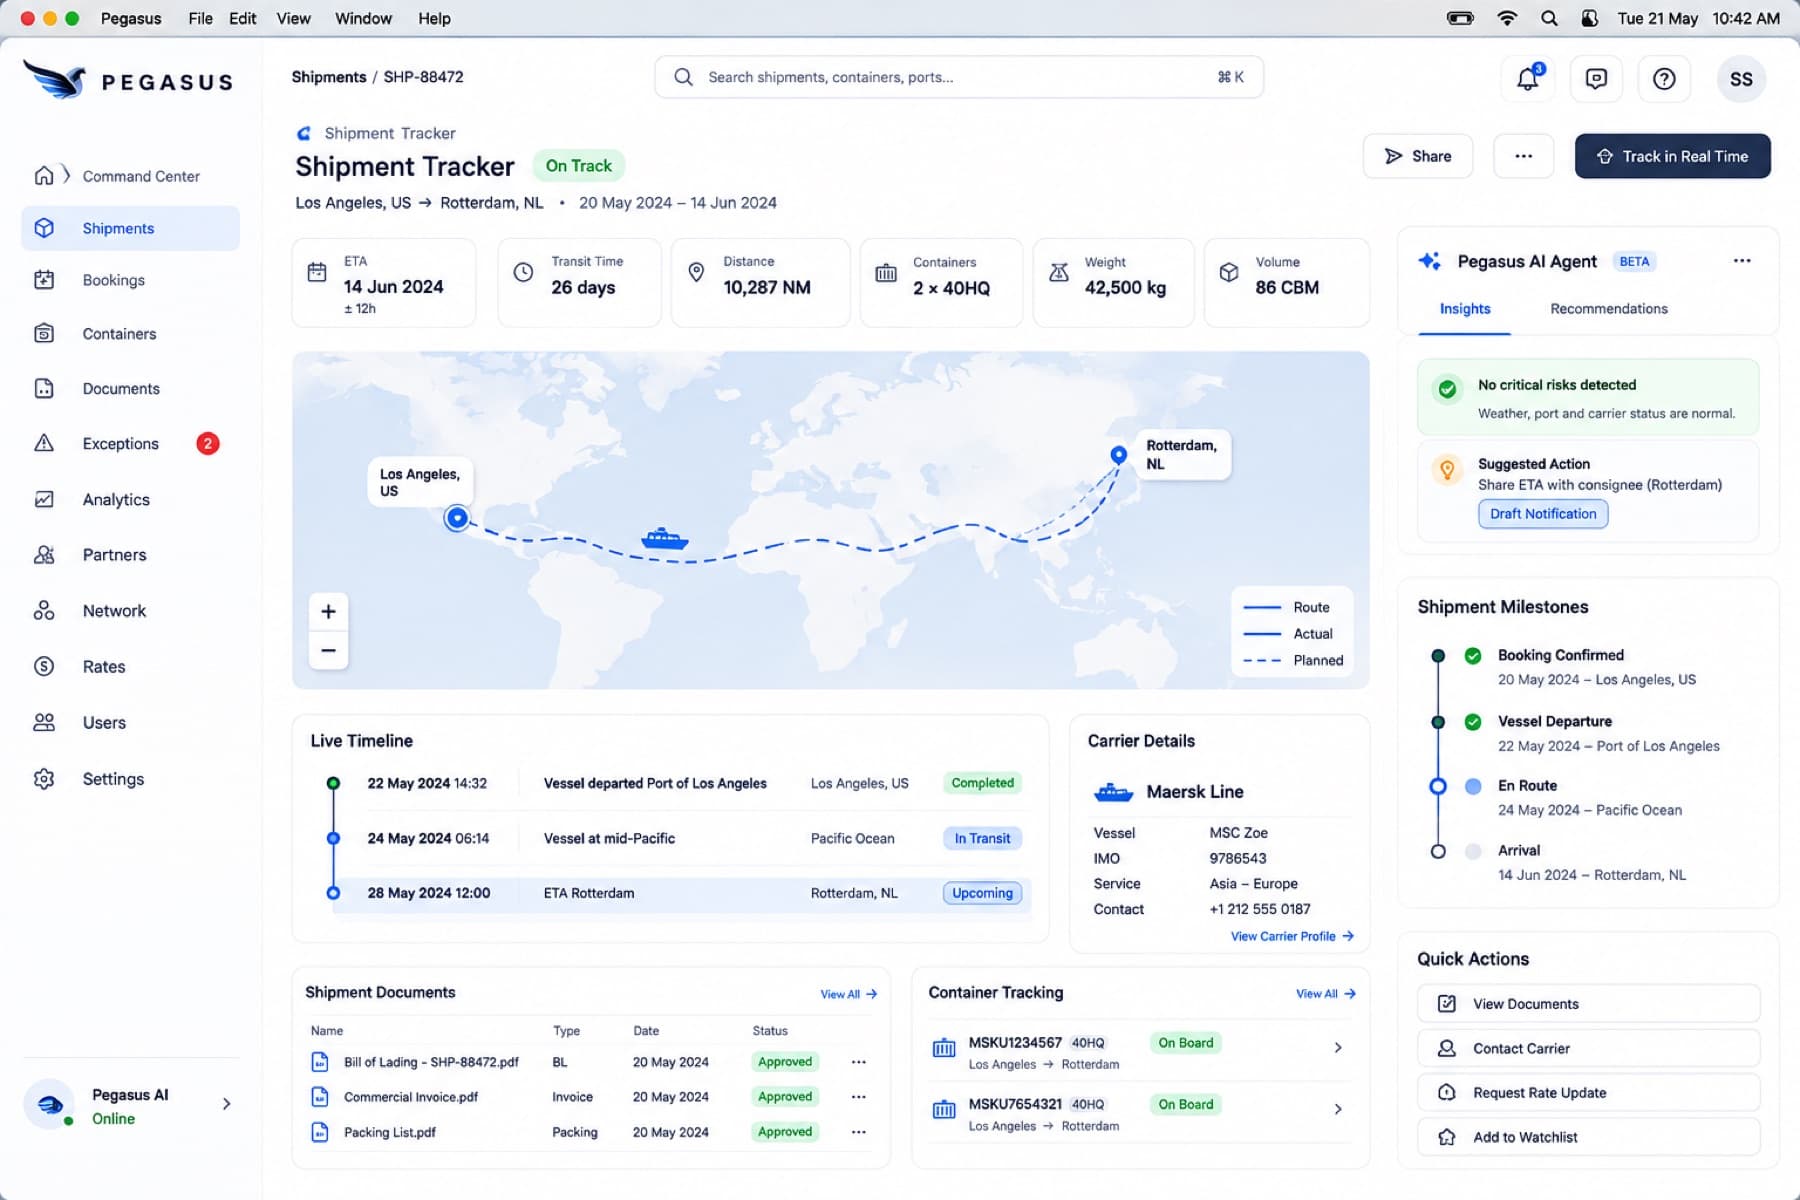This screenshot has height=1200, width=1800.
Task: Click the In Transit status badge
Action: pos(982,838)
